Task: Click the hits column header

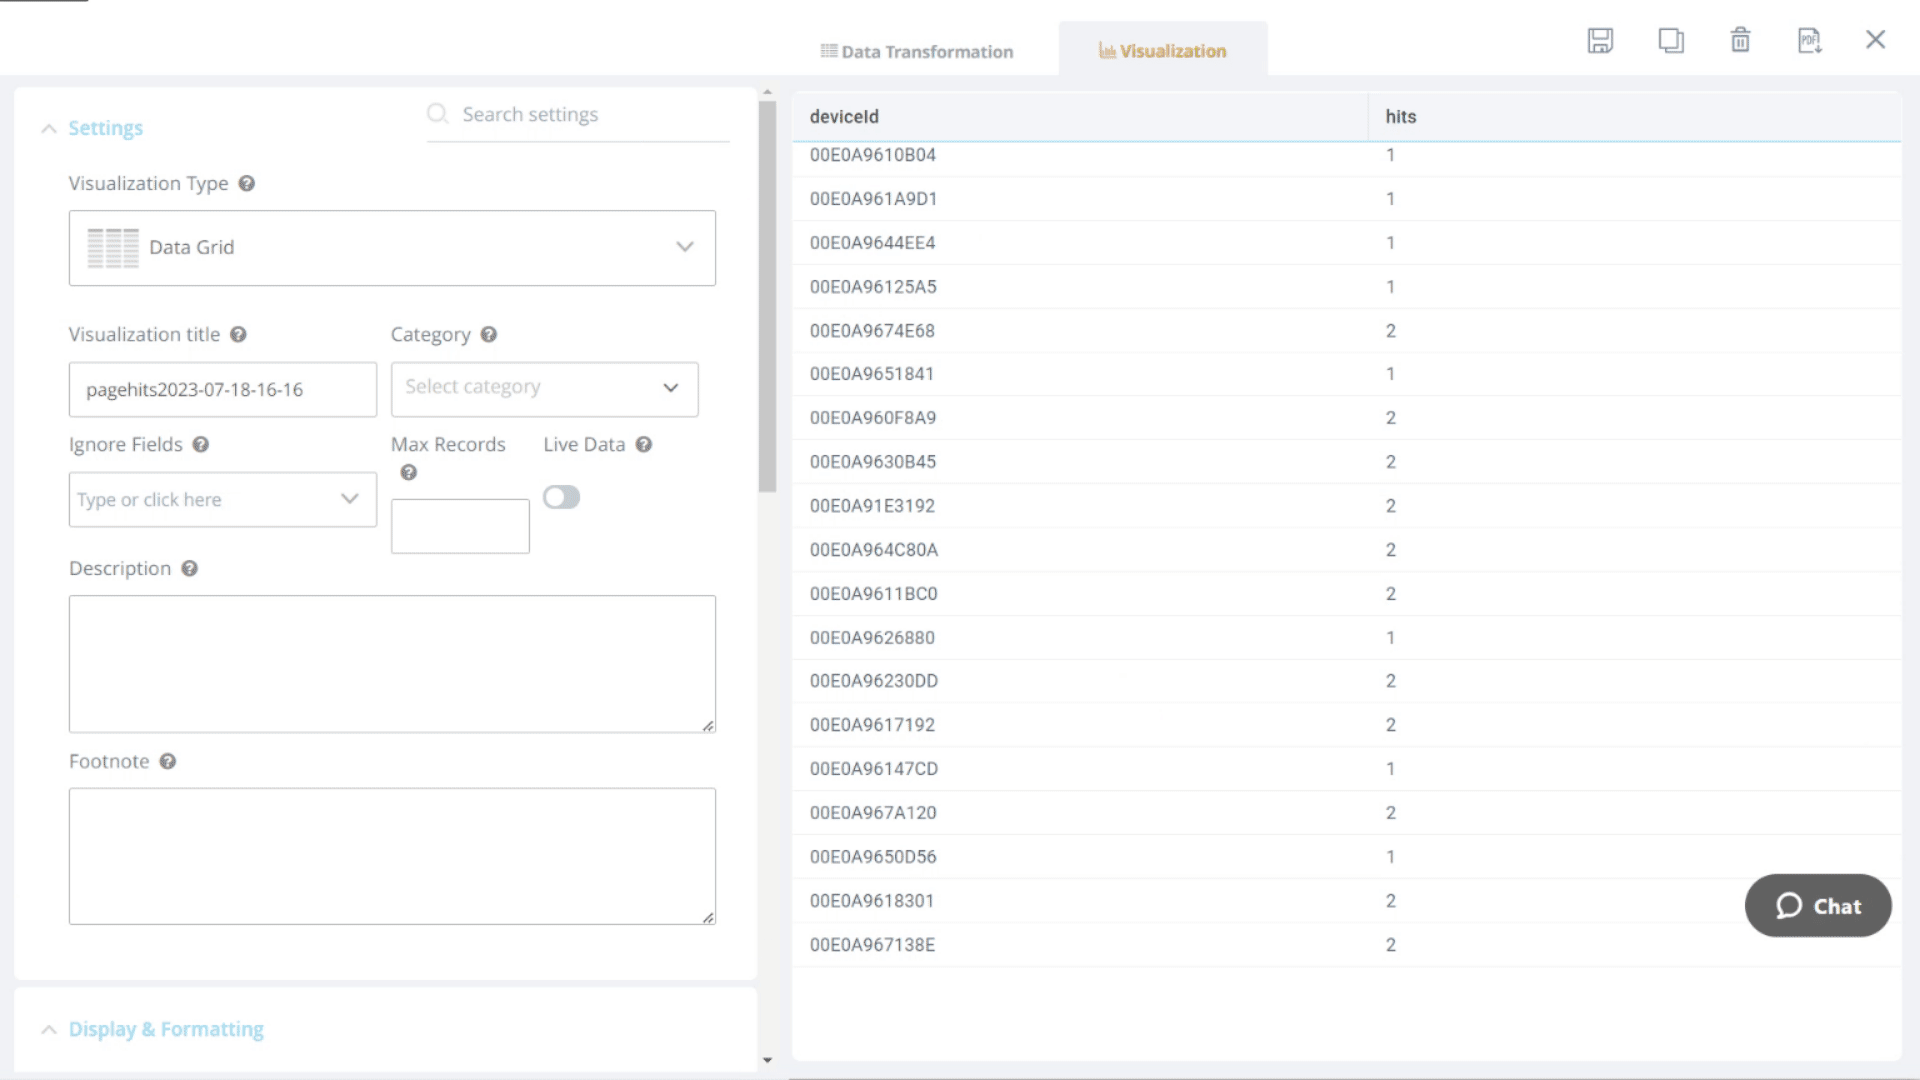Action: point(1400,116)
